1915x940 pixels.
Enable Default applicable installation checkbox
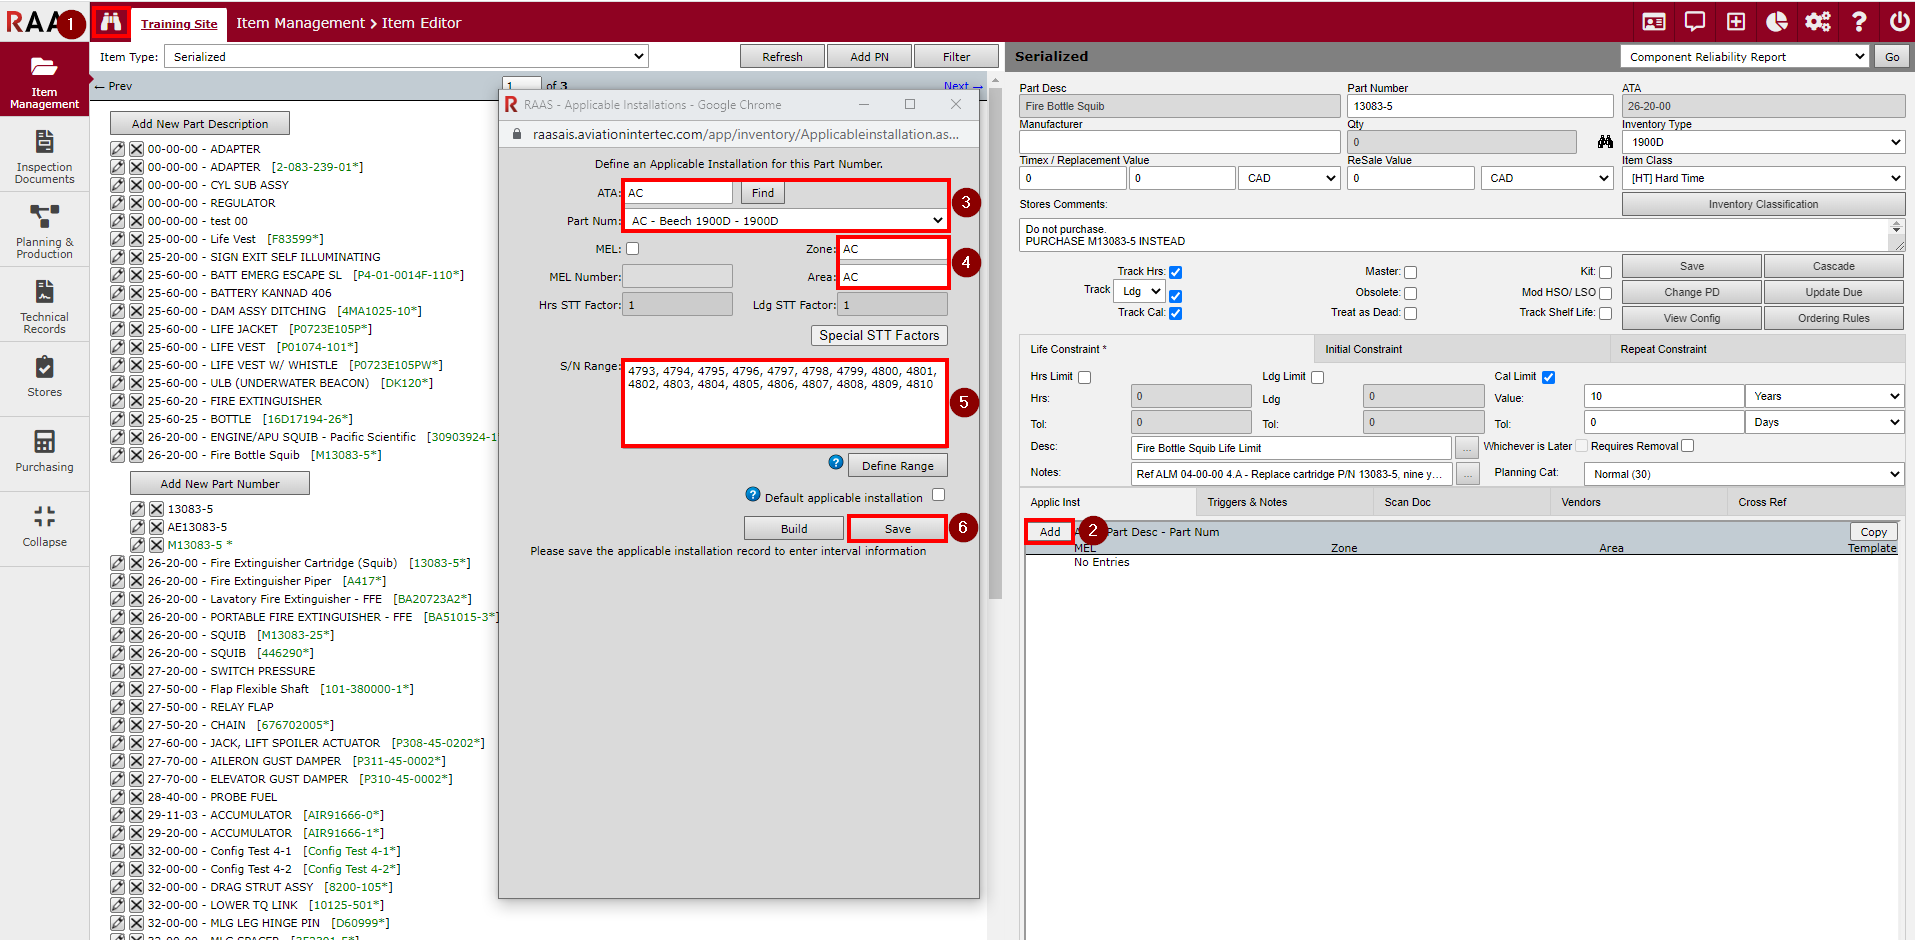[938, 495]
